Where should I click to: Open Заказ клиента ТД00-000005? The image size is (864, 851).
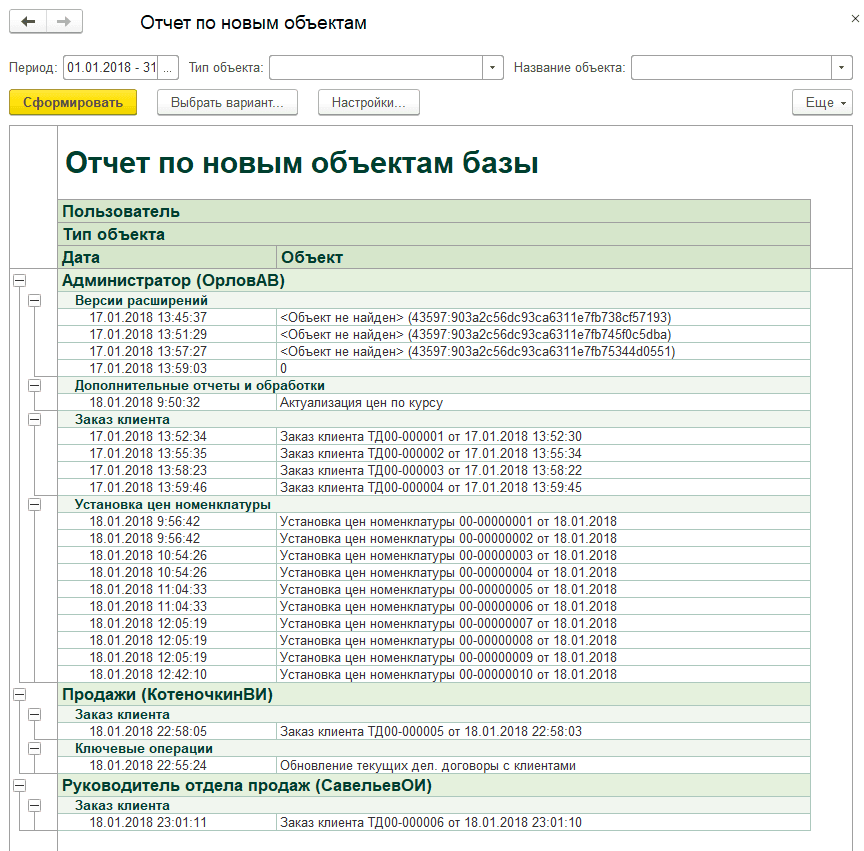pos(543,731)
